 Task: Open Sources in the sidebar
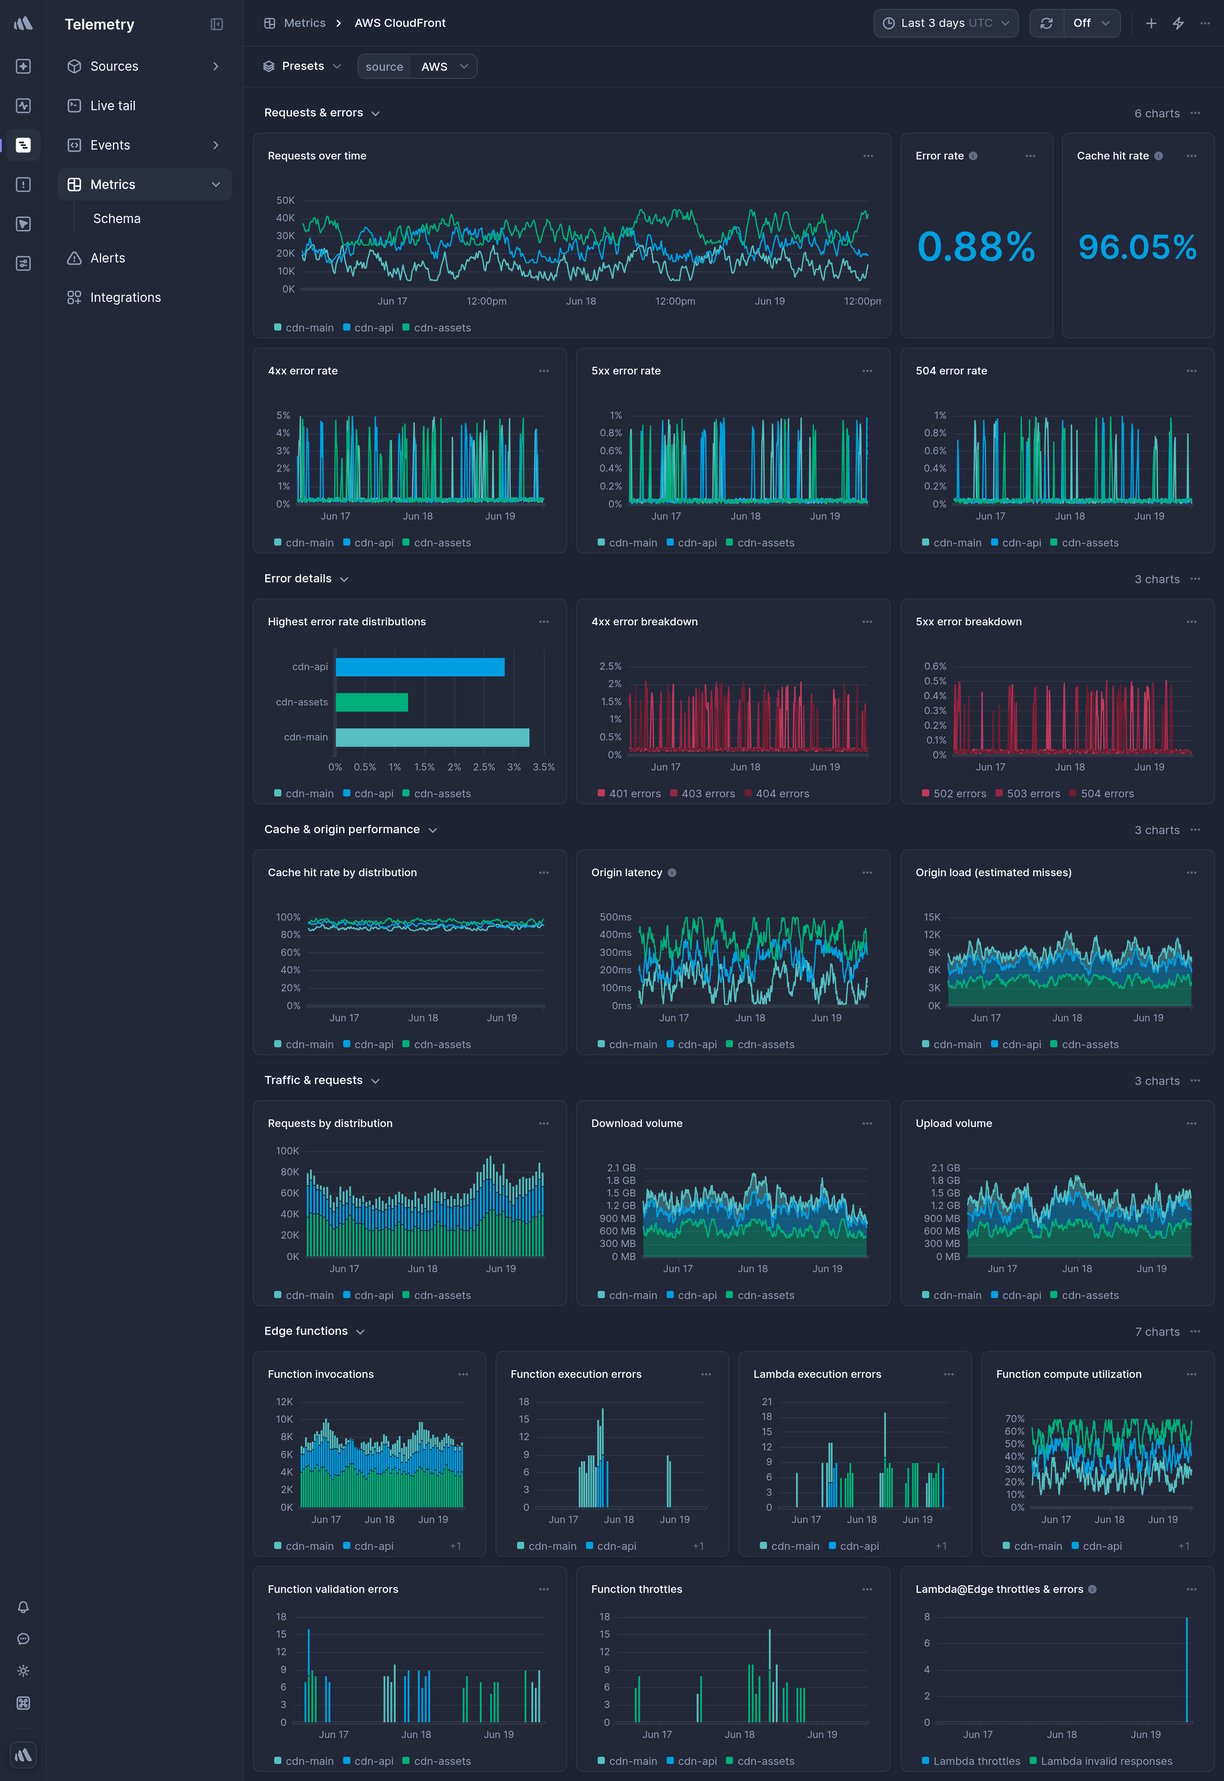click(144, 66)
